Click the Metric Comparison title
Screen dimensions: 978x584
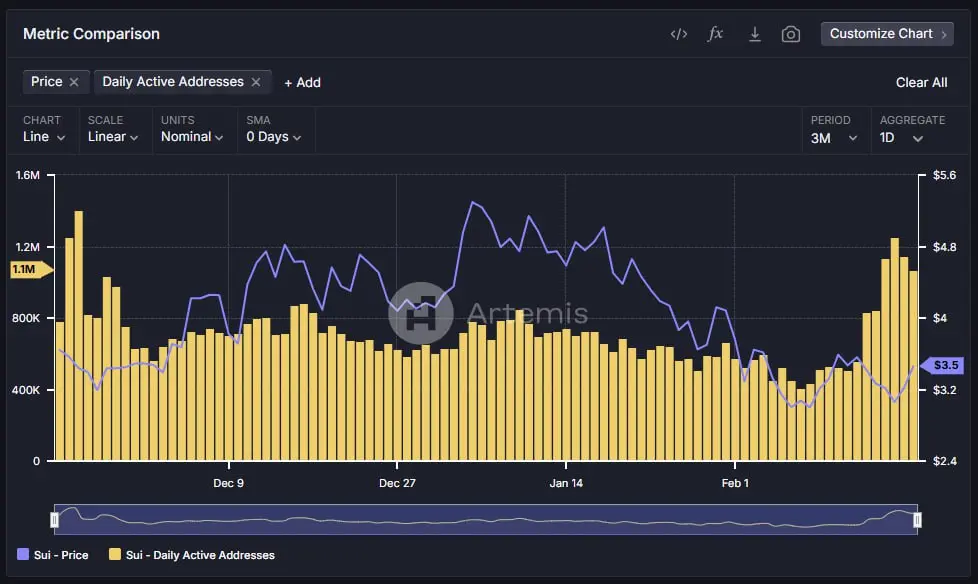tap(92, 34)
